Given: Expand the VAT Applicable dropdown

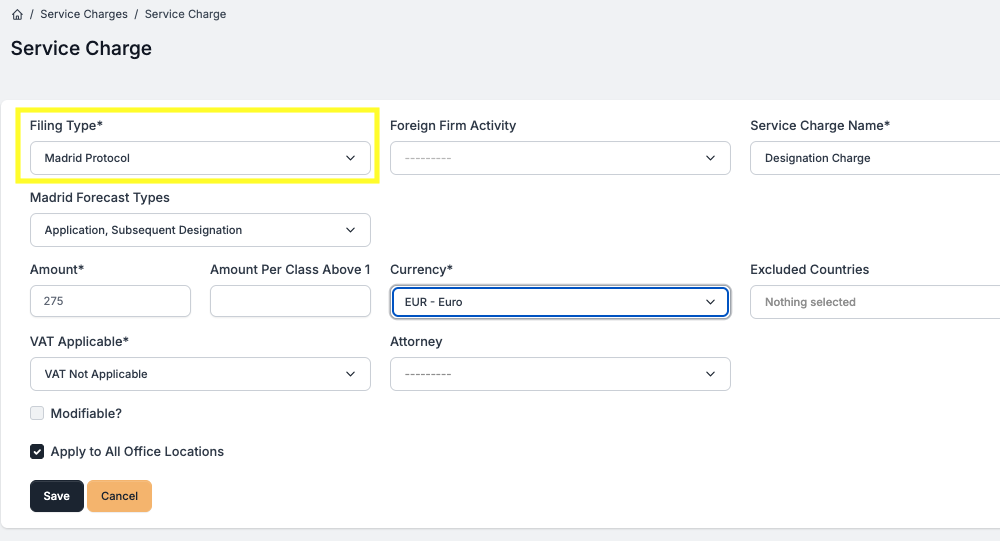Looking at the screenshot, I should click(200, 374).
